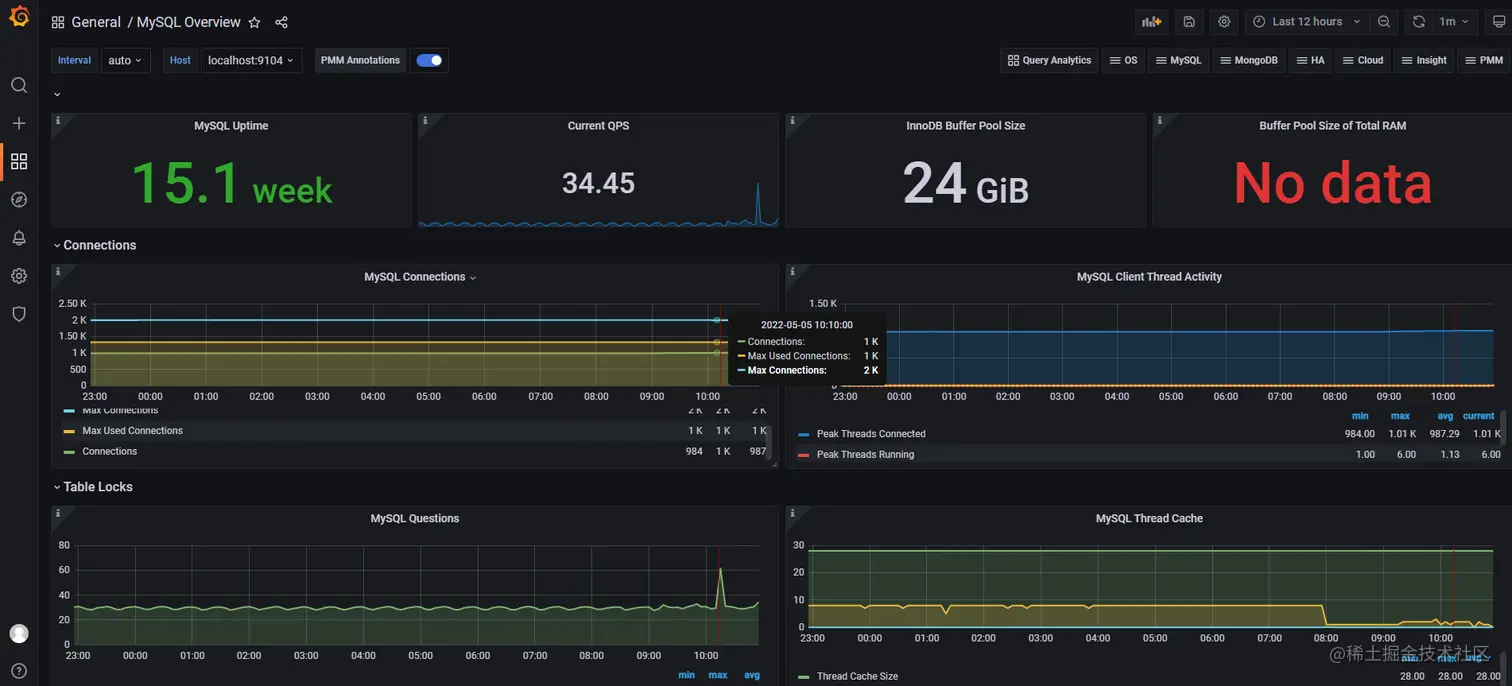
Task: Toggle the Max Used Connections legend series
Action: [132, 431]
